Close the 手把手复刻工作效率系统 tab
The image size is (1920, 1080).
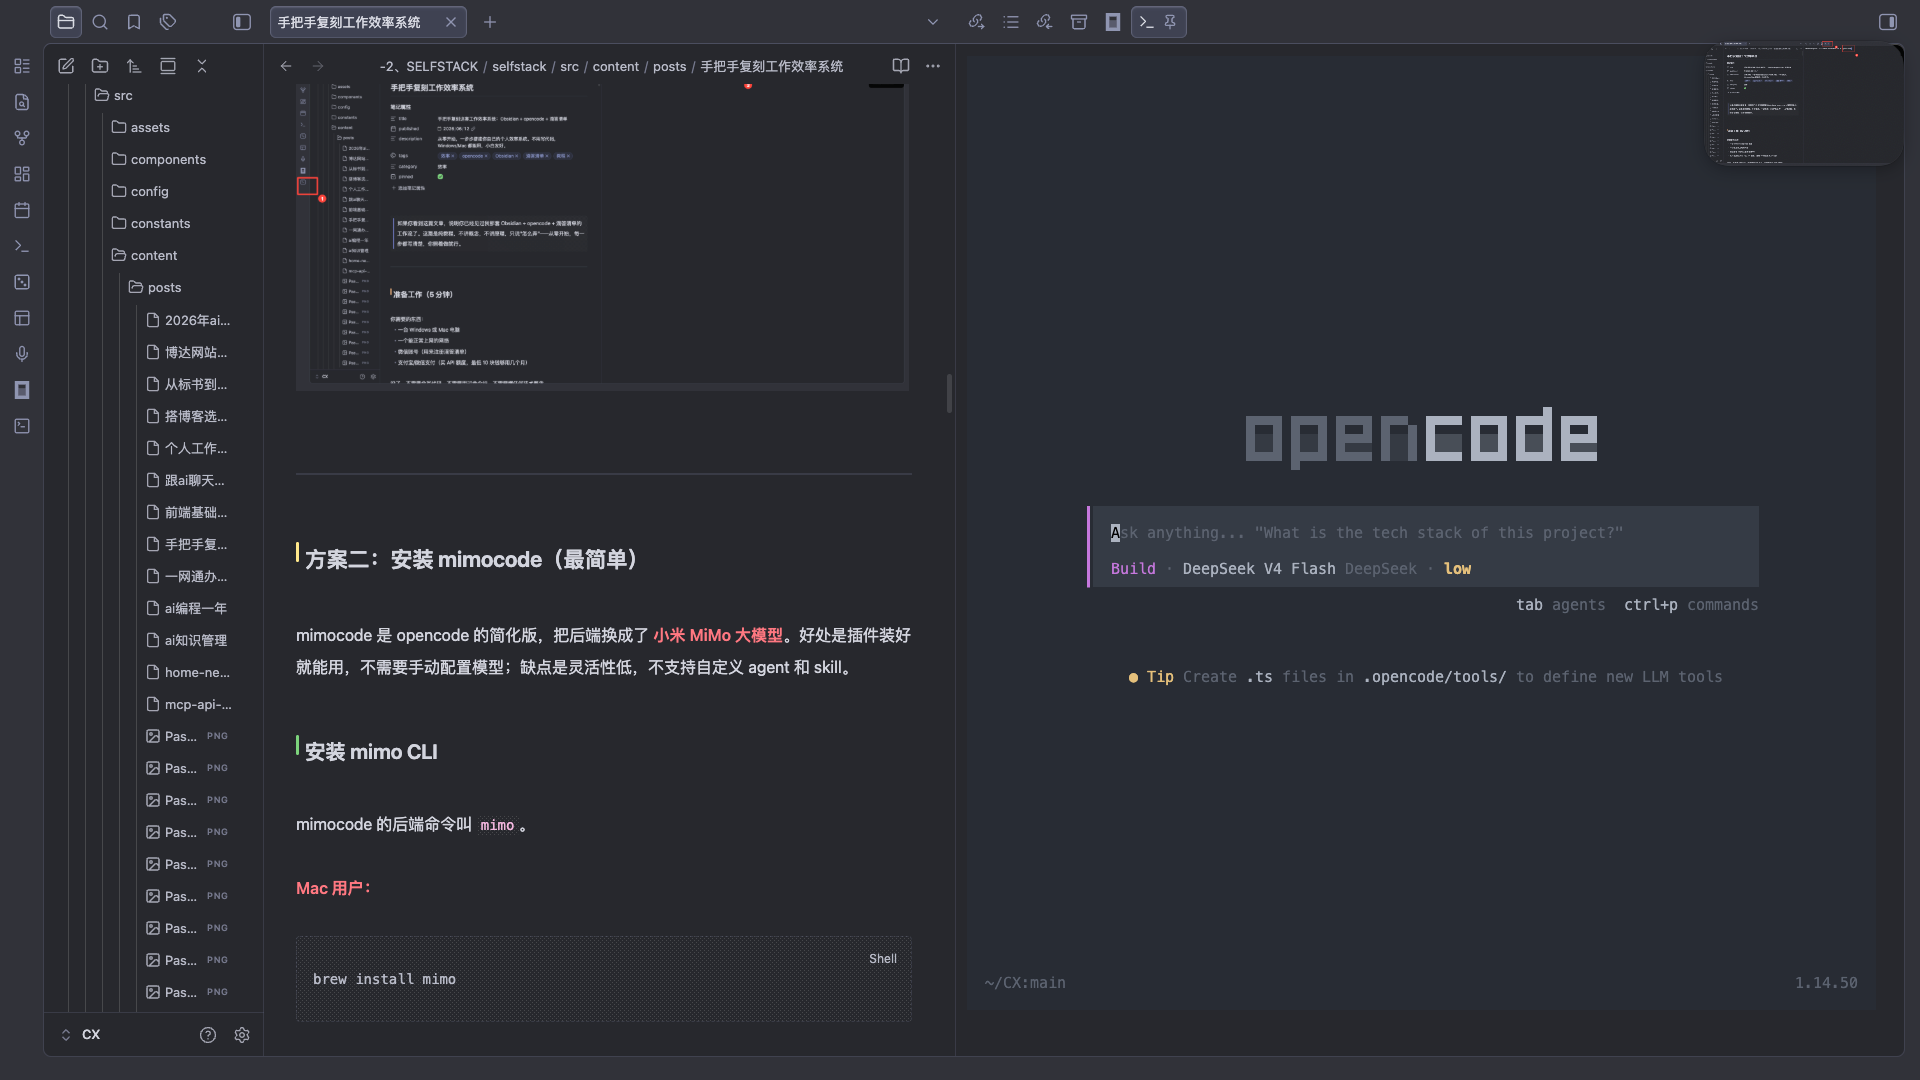tap(451, 22)
